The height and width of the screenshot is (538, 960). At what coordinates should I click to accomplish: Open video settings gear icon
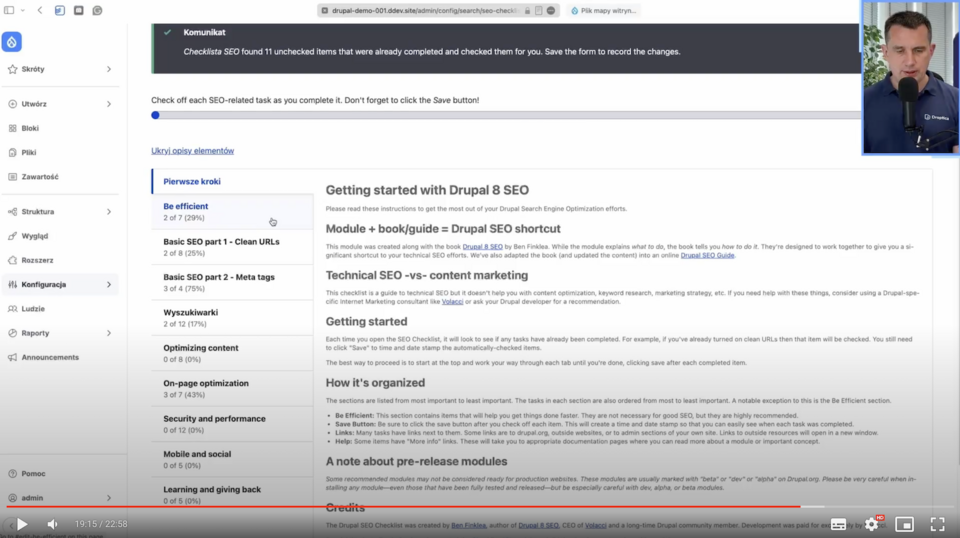872,524
